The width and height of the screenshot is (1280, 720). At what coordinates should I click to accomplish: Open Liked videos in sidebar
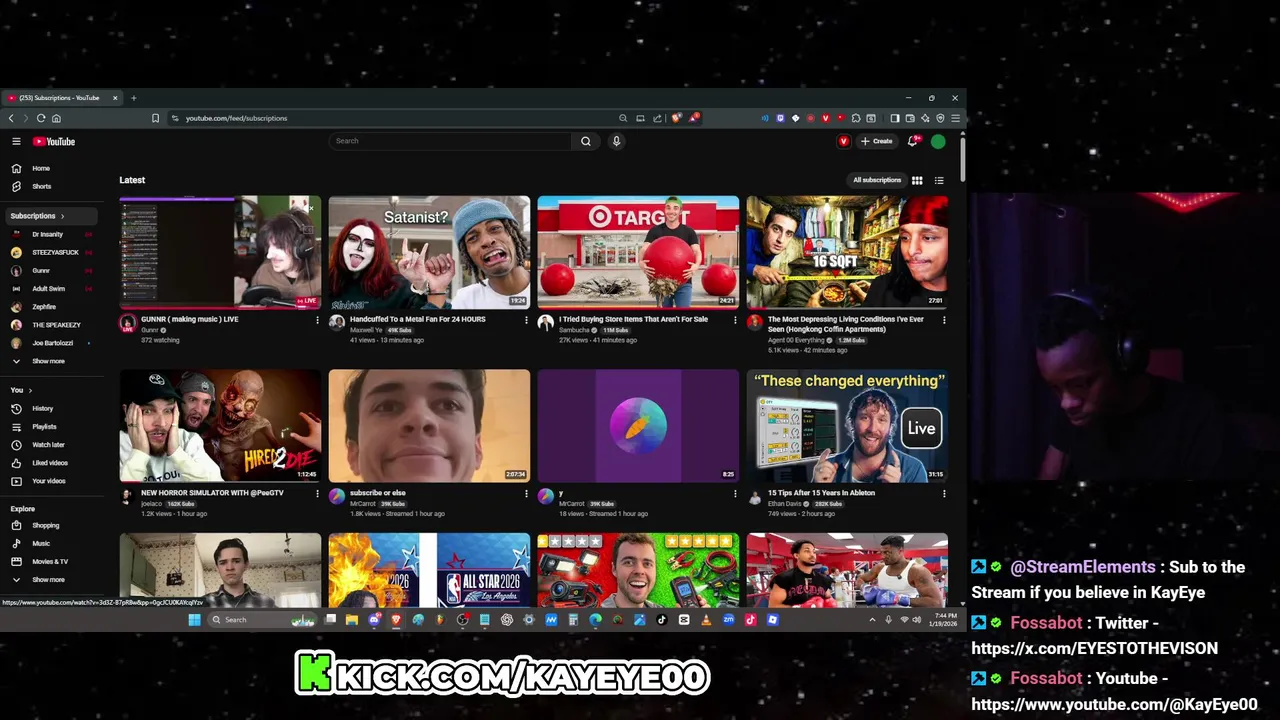click(x=50, y=463)
